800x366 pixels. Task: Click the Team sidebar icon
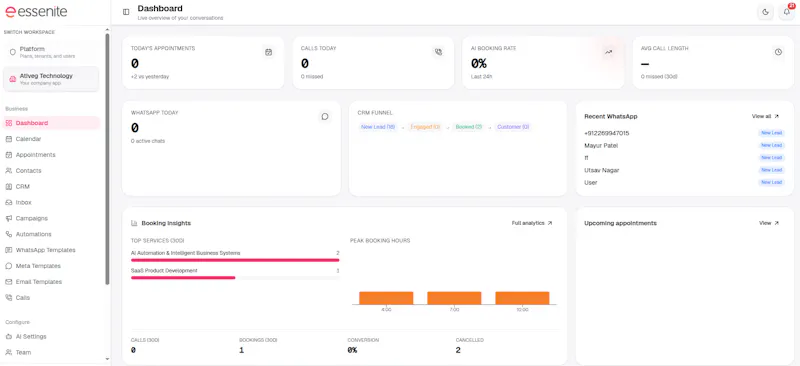point(9,352)
